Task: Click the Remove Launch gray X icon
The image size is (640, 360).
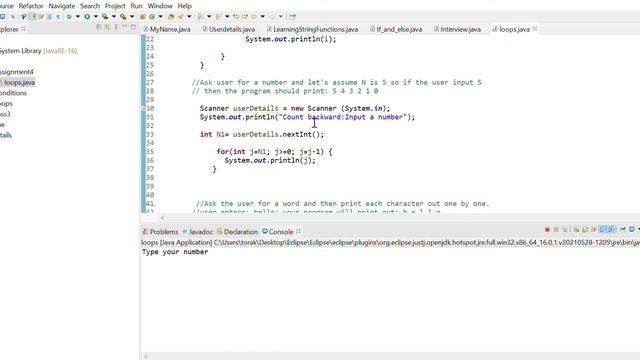Action: pyautogui.click(x=556, y=230)
